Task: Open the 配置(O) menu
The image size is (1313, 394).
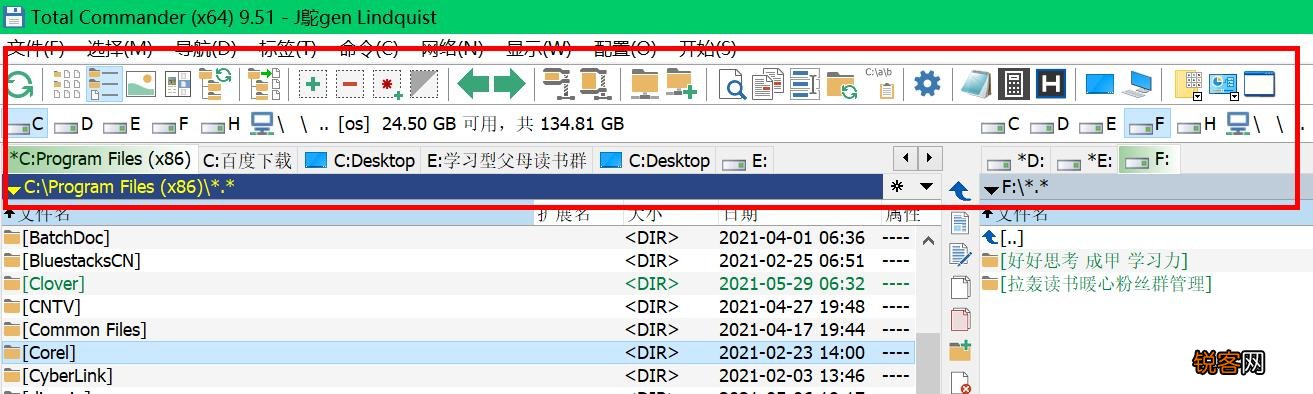Action: pos(625,48)
